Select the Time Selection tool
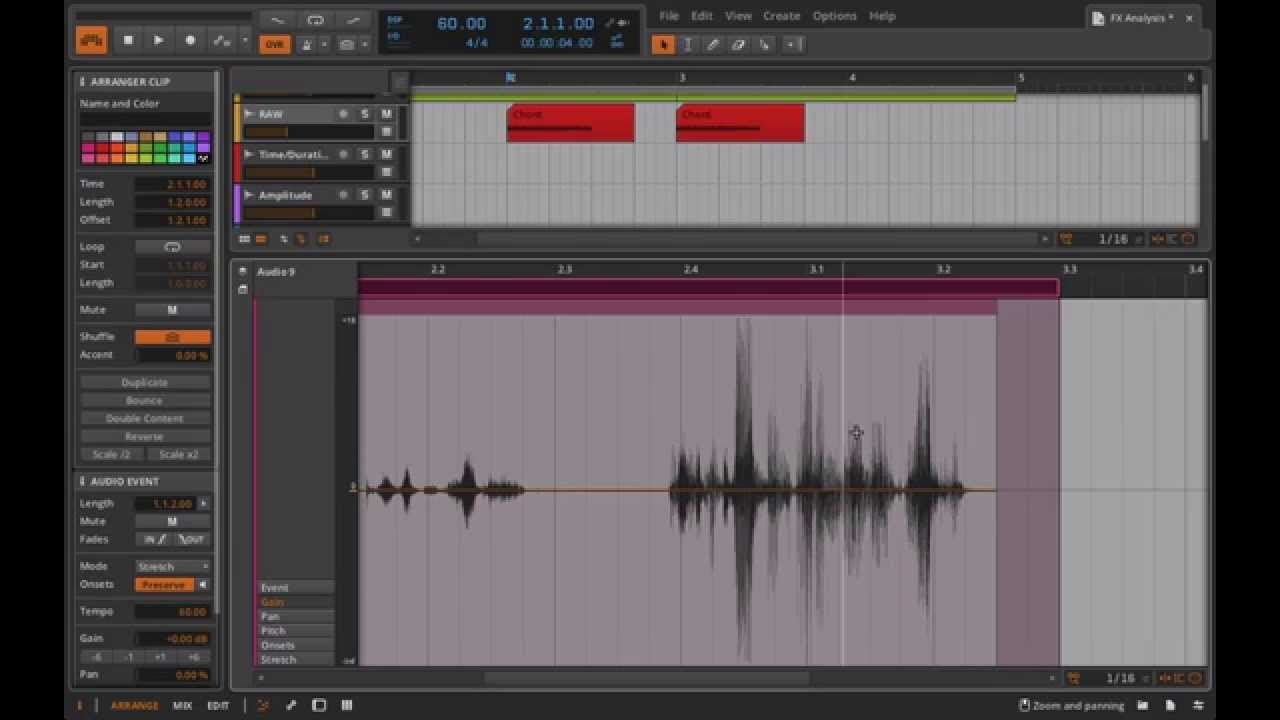The height and width of the screenshot is (720, 1280). [688, 44]
